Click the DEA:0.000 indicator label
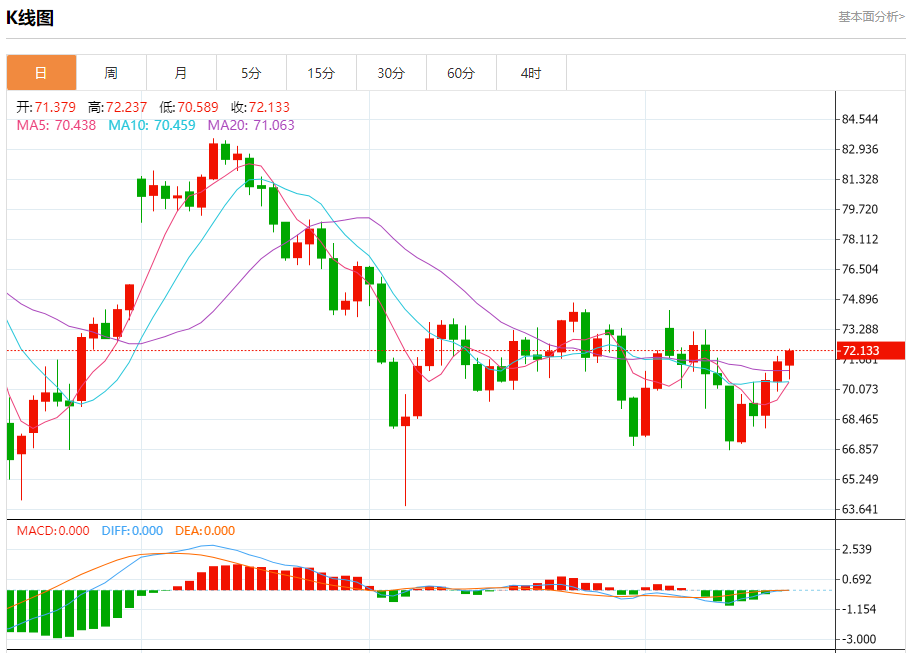914x653 pixels. 205,531
